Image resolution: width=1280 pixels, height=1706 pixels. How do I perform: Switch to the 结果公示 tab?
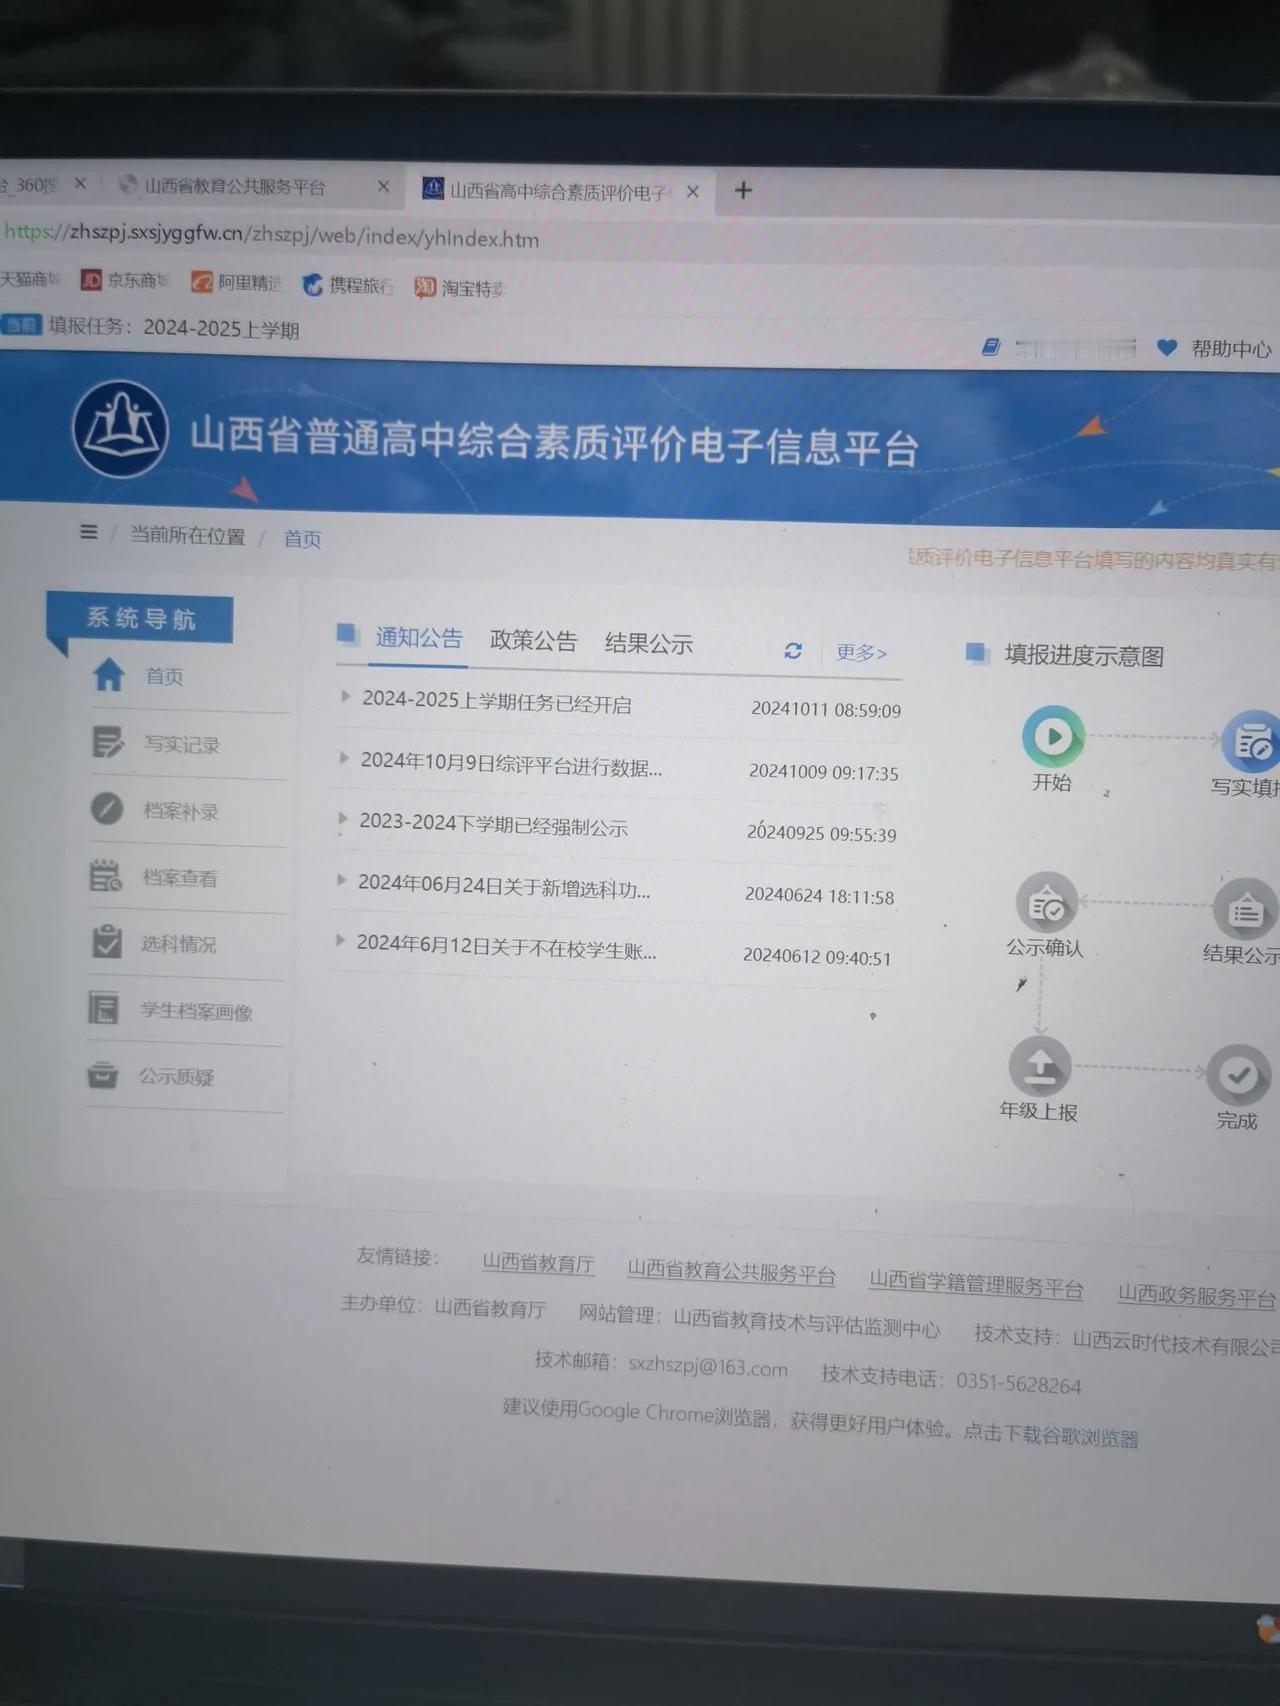(x=649, y=644)
